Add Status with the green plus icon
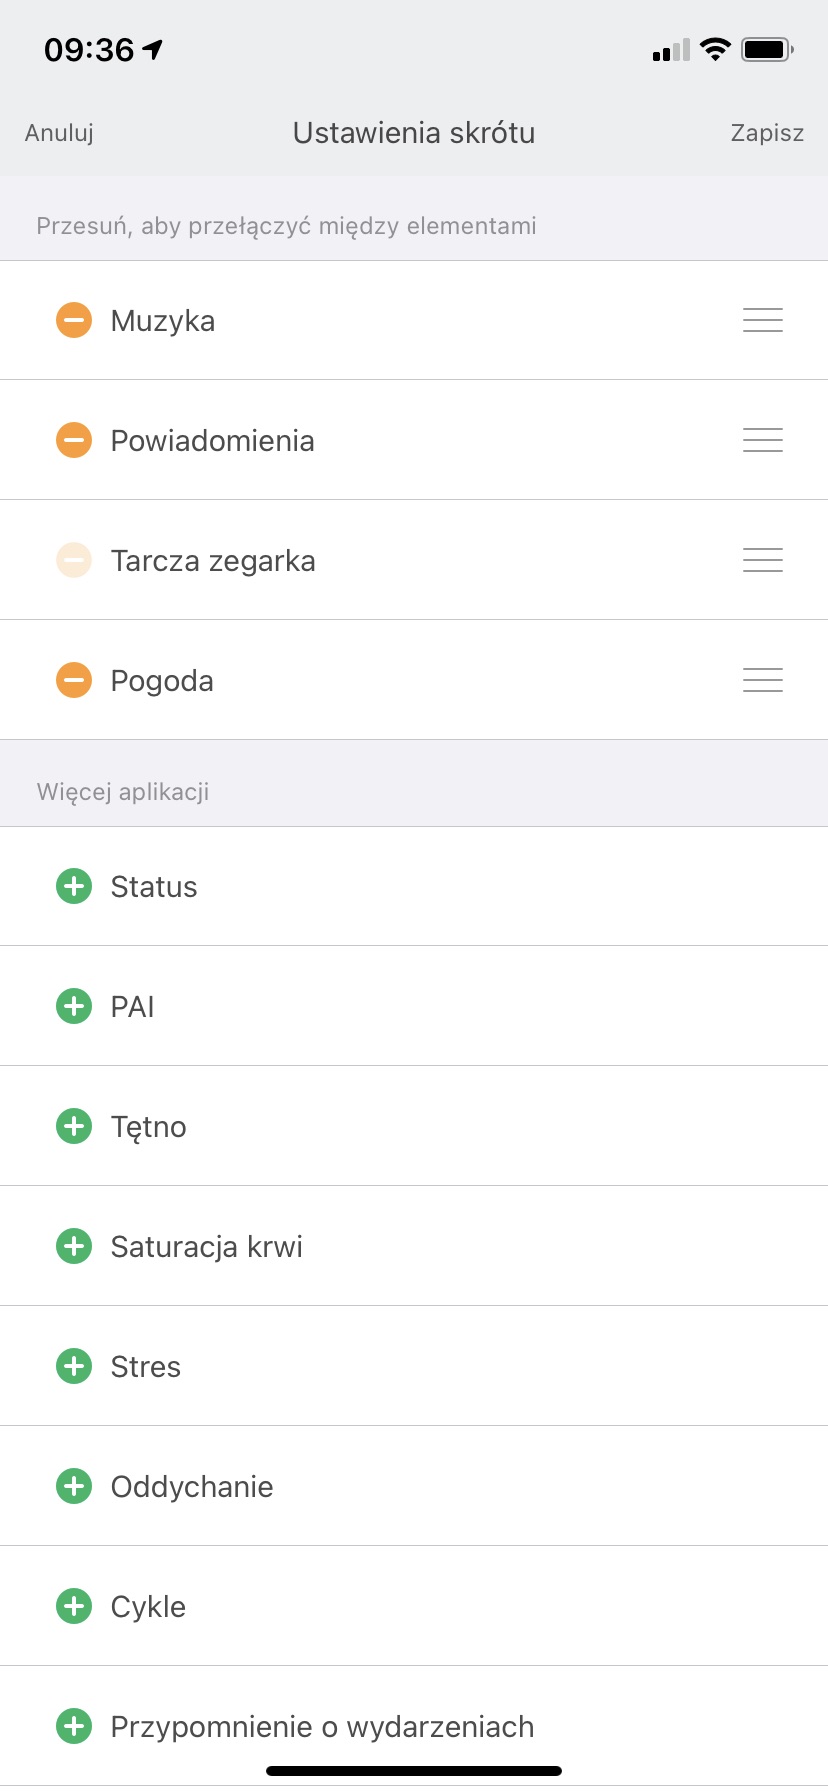The height and width of the screenshot is (1792, 828). pyautogui.click(x=74, y=886)
